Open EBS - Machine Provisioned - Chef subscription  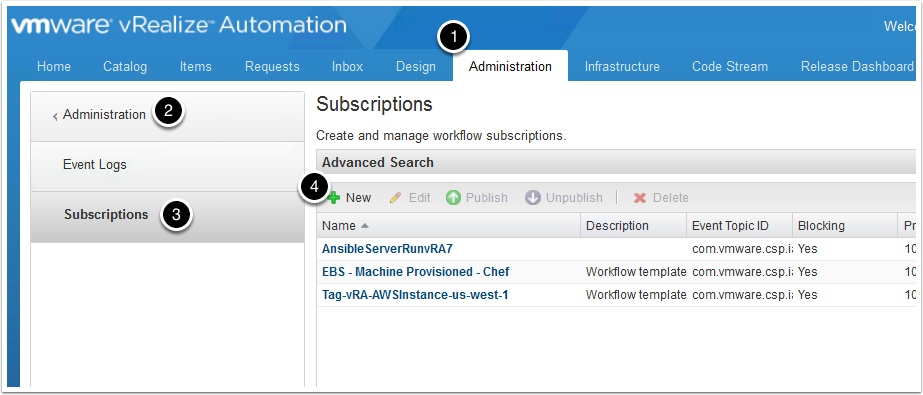coord(416,272)
